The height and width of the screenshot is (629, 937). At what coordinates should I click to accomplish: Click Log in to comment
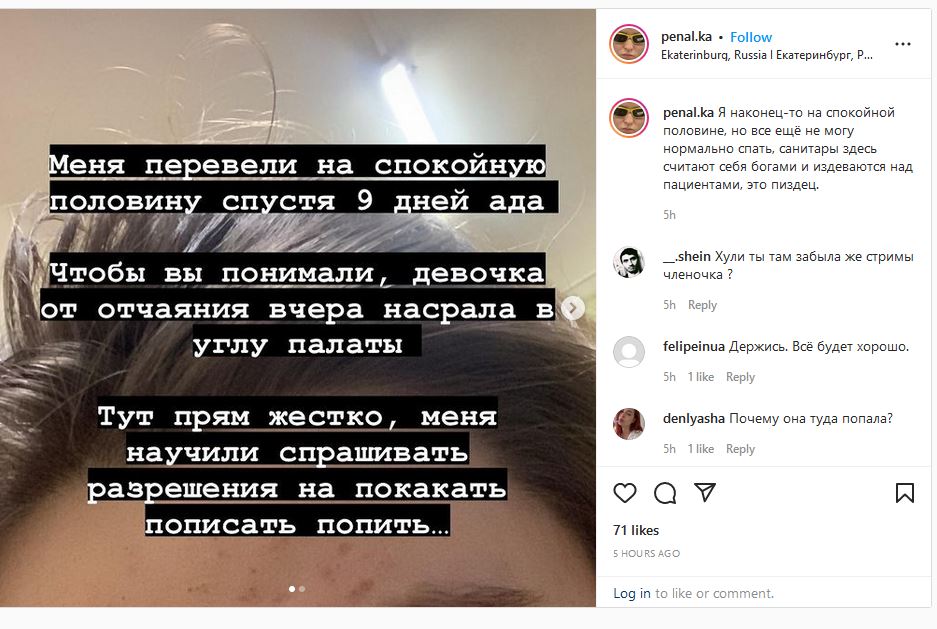click(632, 593)
